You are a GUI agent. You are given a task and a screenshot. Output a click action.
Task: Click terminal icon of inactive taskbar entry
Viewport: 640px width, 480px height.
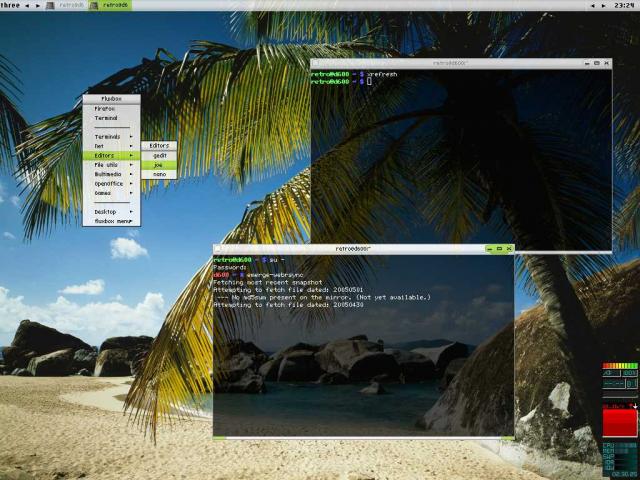(50, 6)
